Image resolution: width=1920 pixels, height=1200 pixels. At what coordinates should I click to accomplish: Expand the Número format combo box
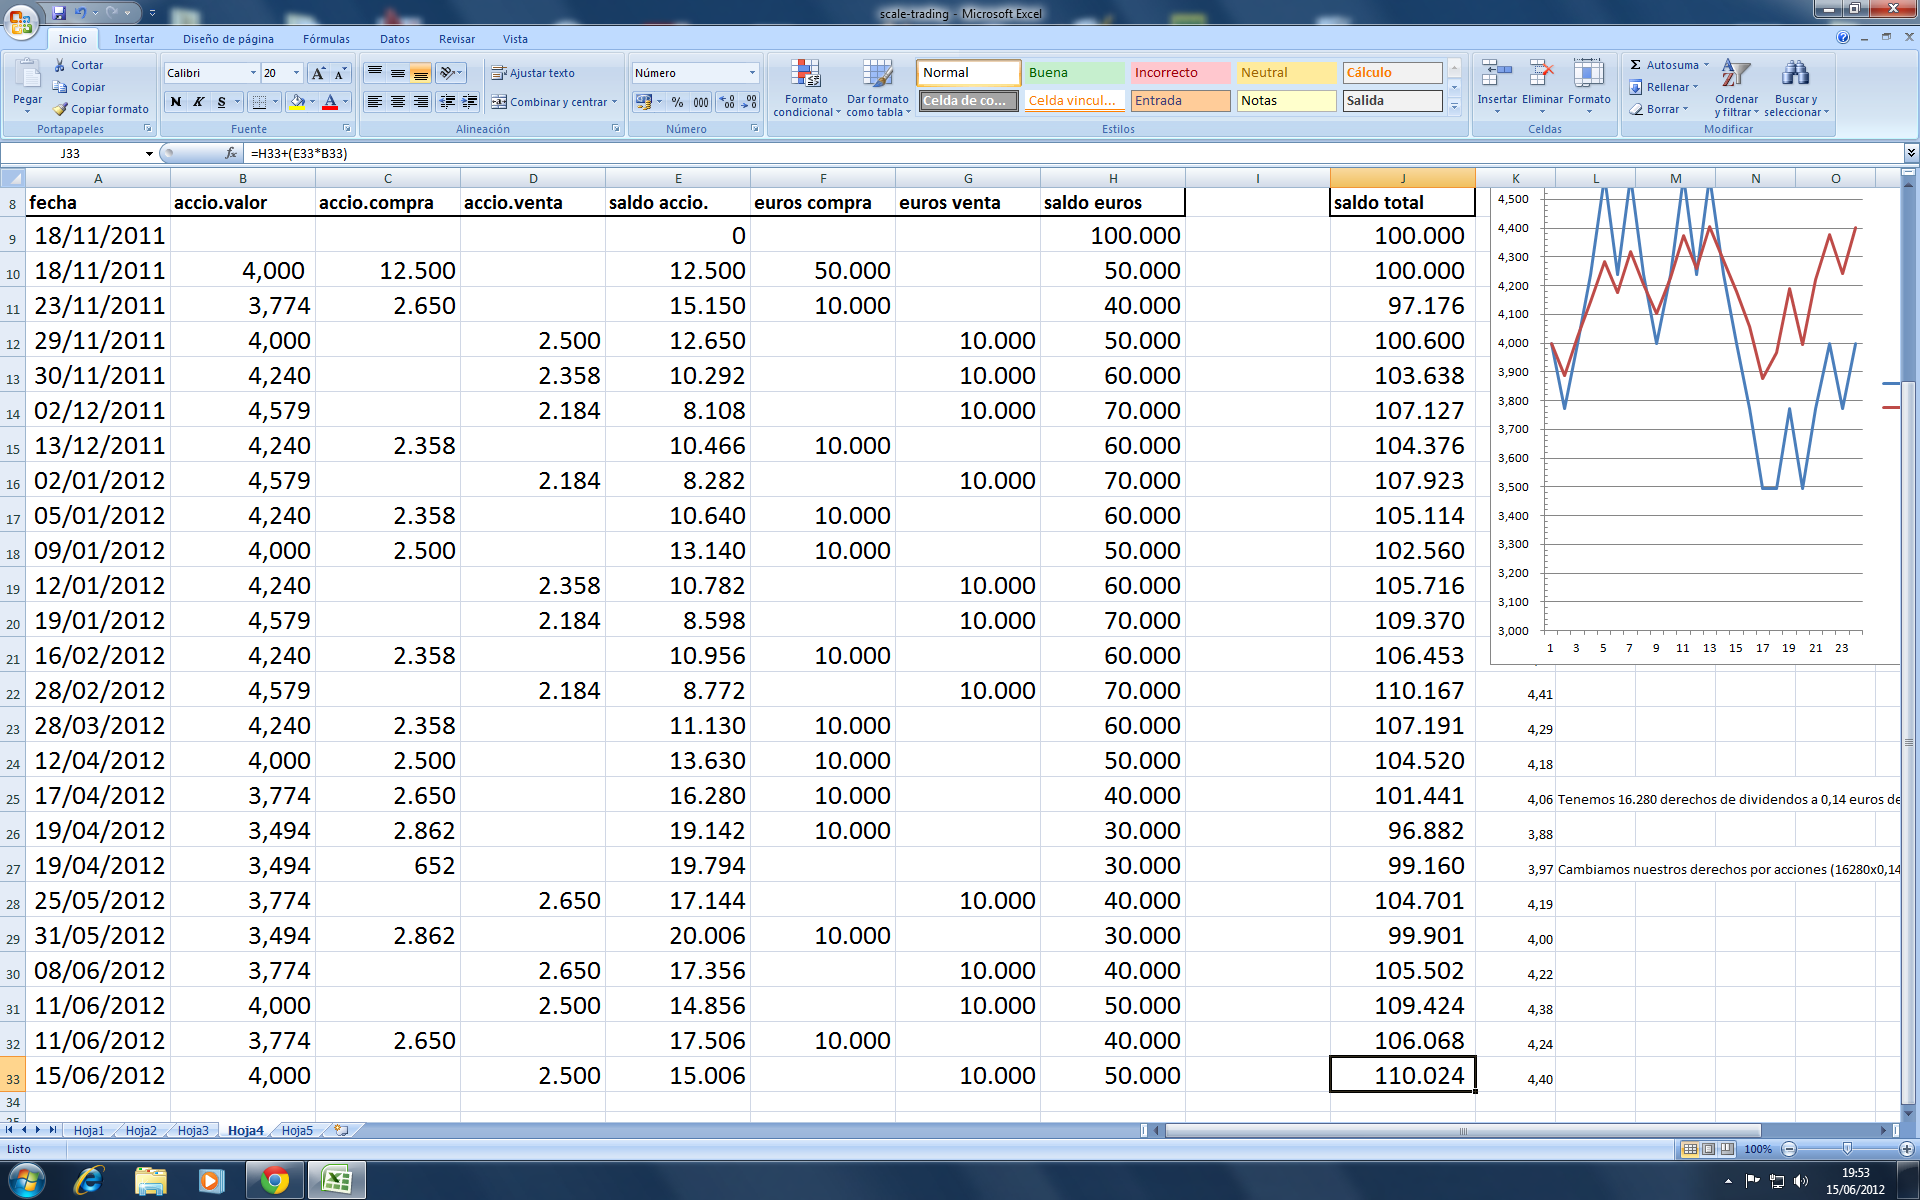pos(752,73)
